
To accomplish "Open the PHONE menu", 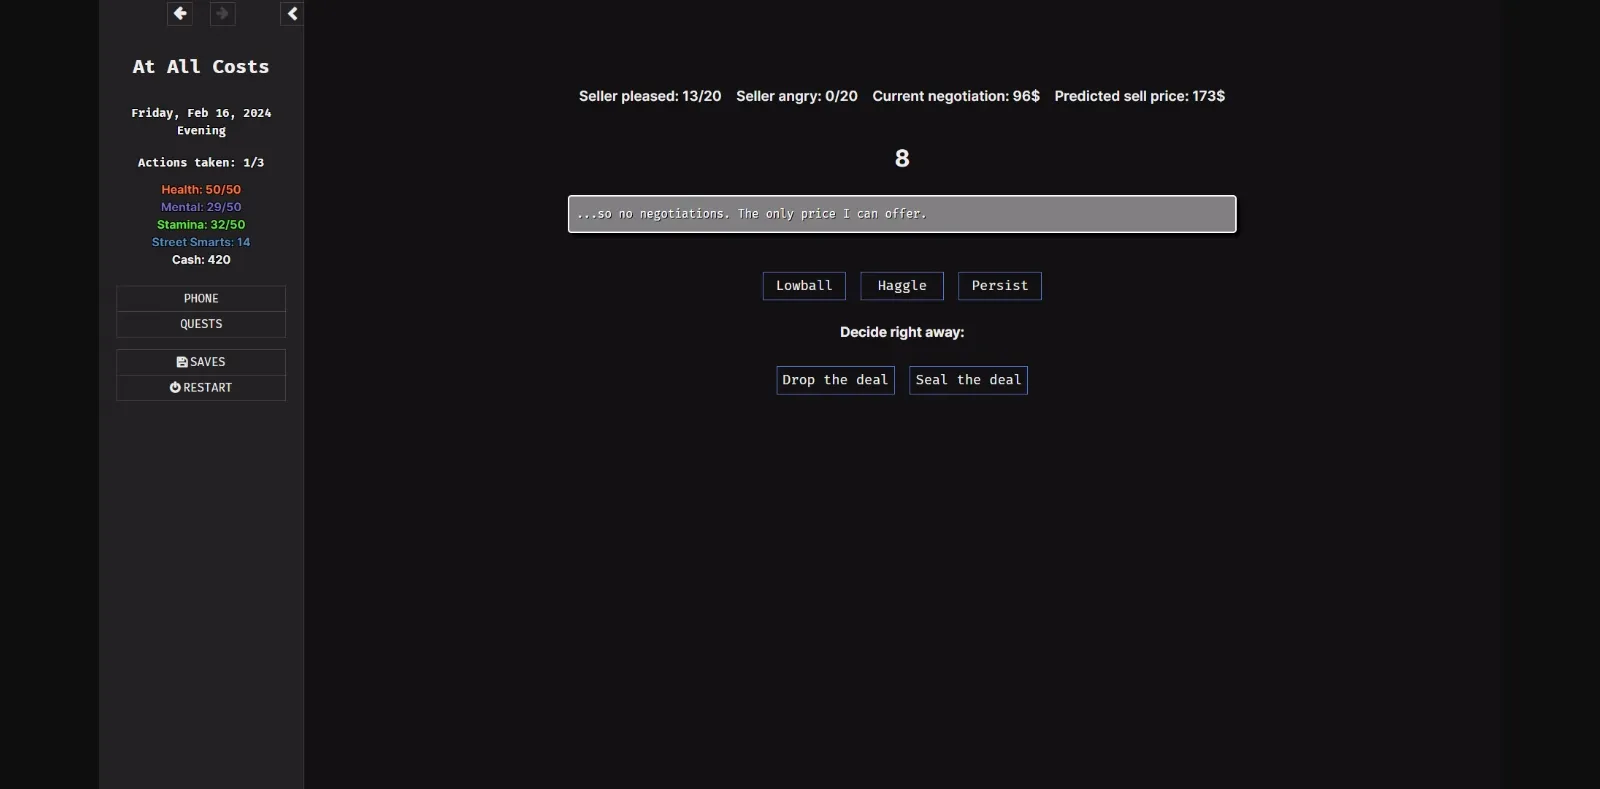I will (x=201, y=299).
